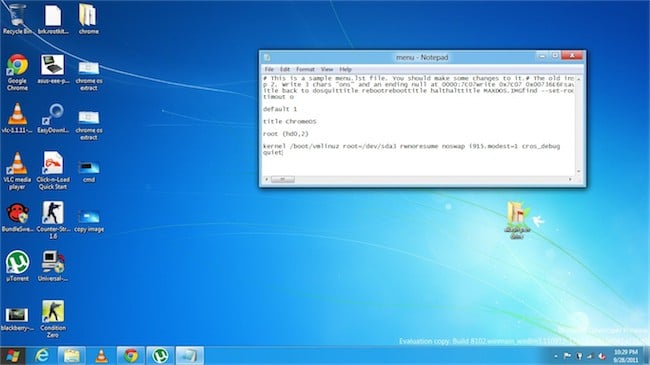
Task: Activate the Notepad taskbar button
Action: click(x=190, y=355)
